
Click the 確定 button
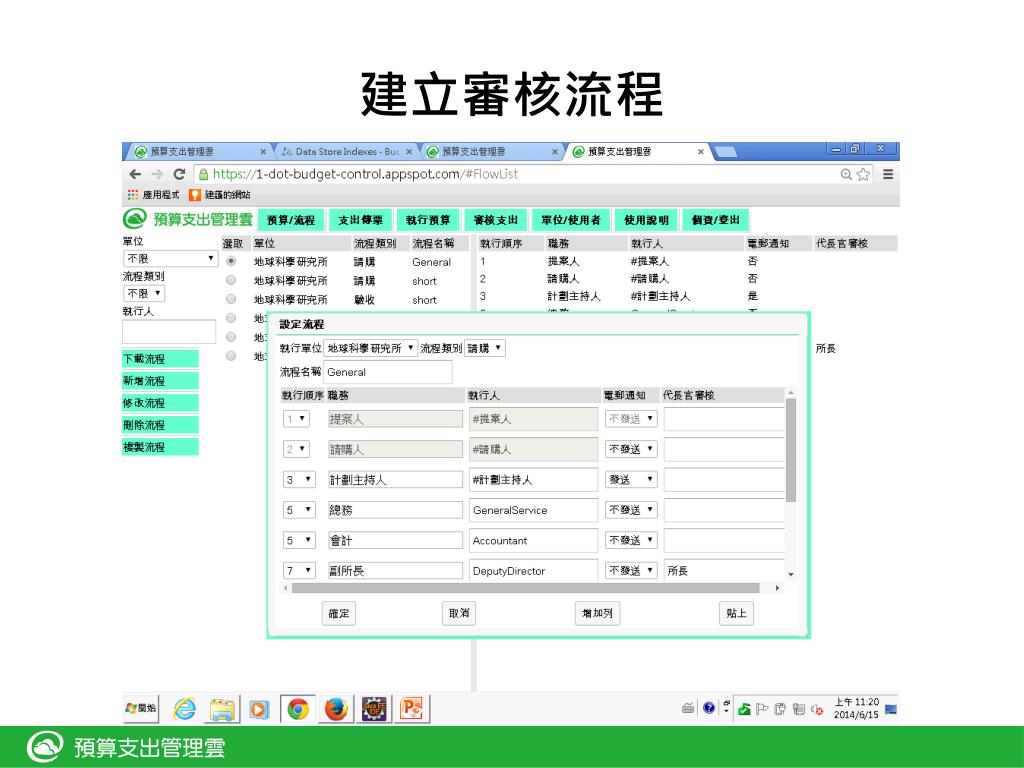[338, 613]
